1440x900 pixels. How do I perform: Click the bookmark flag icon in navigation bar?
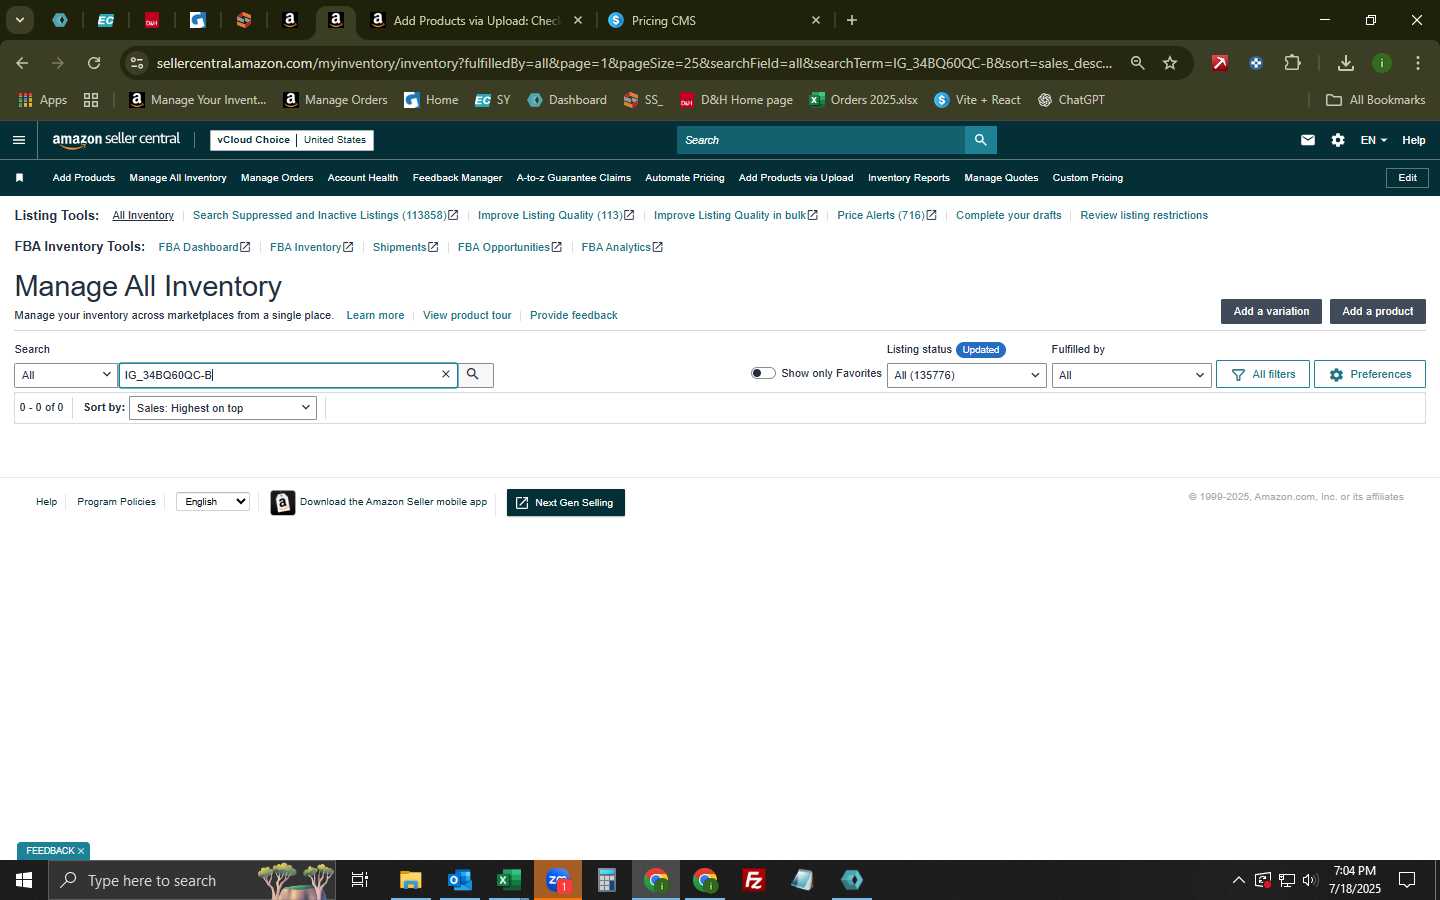[19, 178]
